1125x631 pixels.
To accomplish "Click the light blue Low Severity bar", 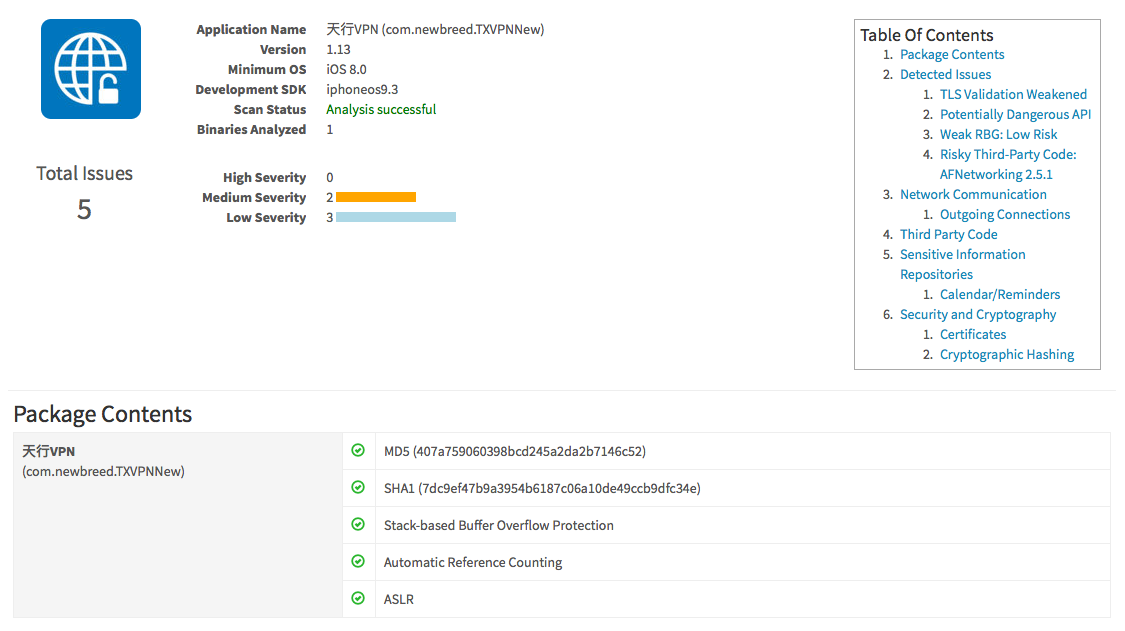I will pyautogui.click(x=396, y=217).
